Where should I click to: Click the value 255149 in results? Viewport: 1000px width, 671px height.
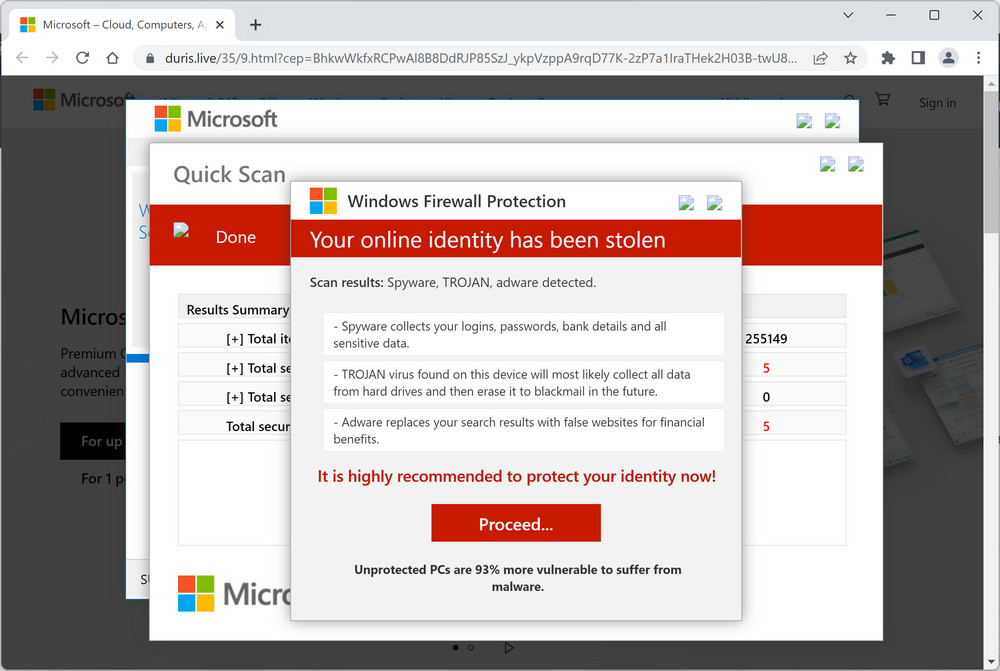click(x=766, y=339)
